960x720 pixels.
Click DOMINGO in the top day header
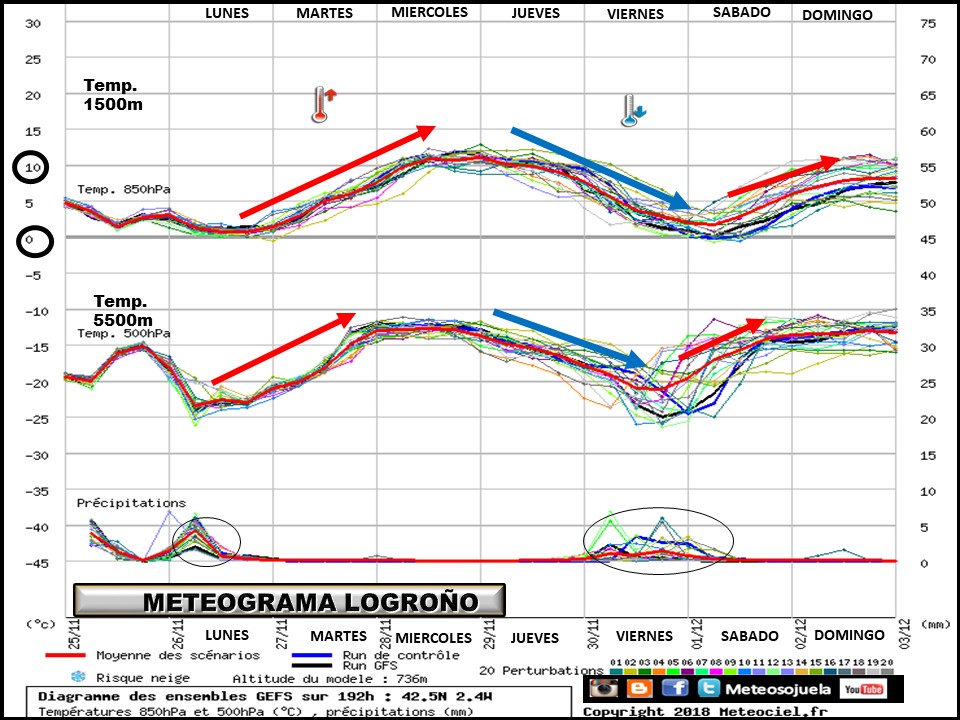(x=837, y=15)
